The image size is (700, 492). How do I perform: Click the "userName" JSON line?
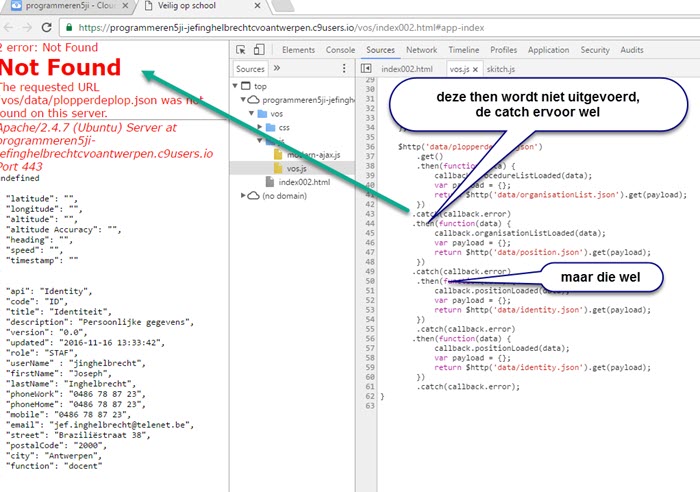[x=75, y=363]
